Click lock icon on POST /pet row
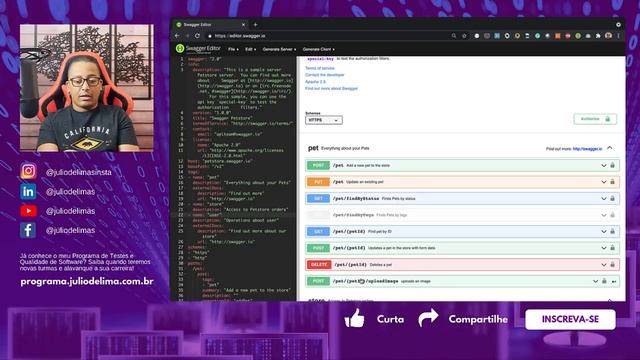This screenshot has width=640, height=360. click(x=612, y=165)
